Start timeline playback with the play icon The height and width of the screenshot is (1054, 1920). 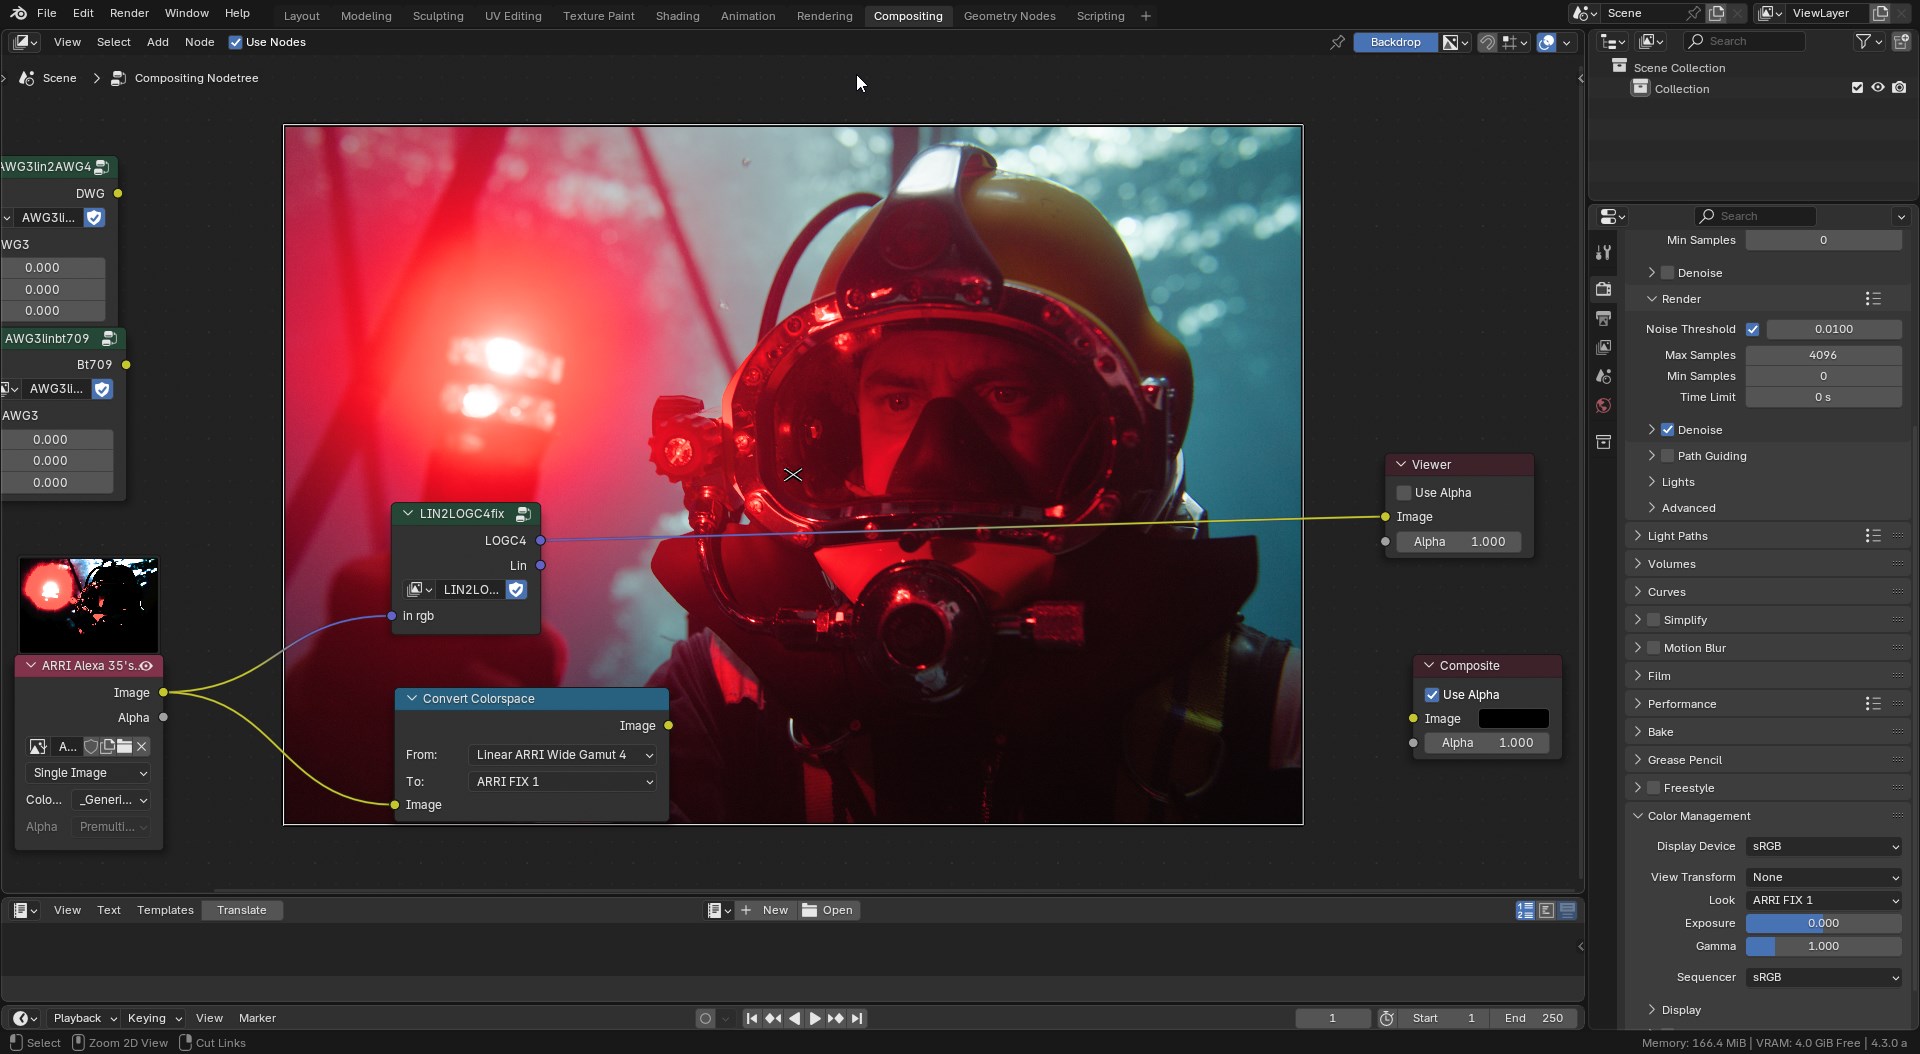tap(815, 1018)
